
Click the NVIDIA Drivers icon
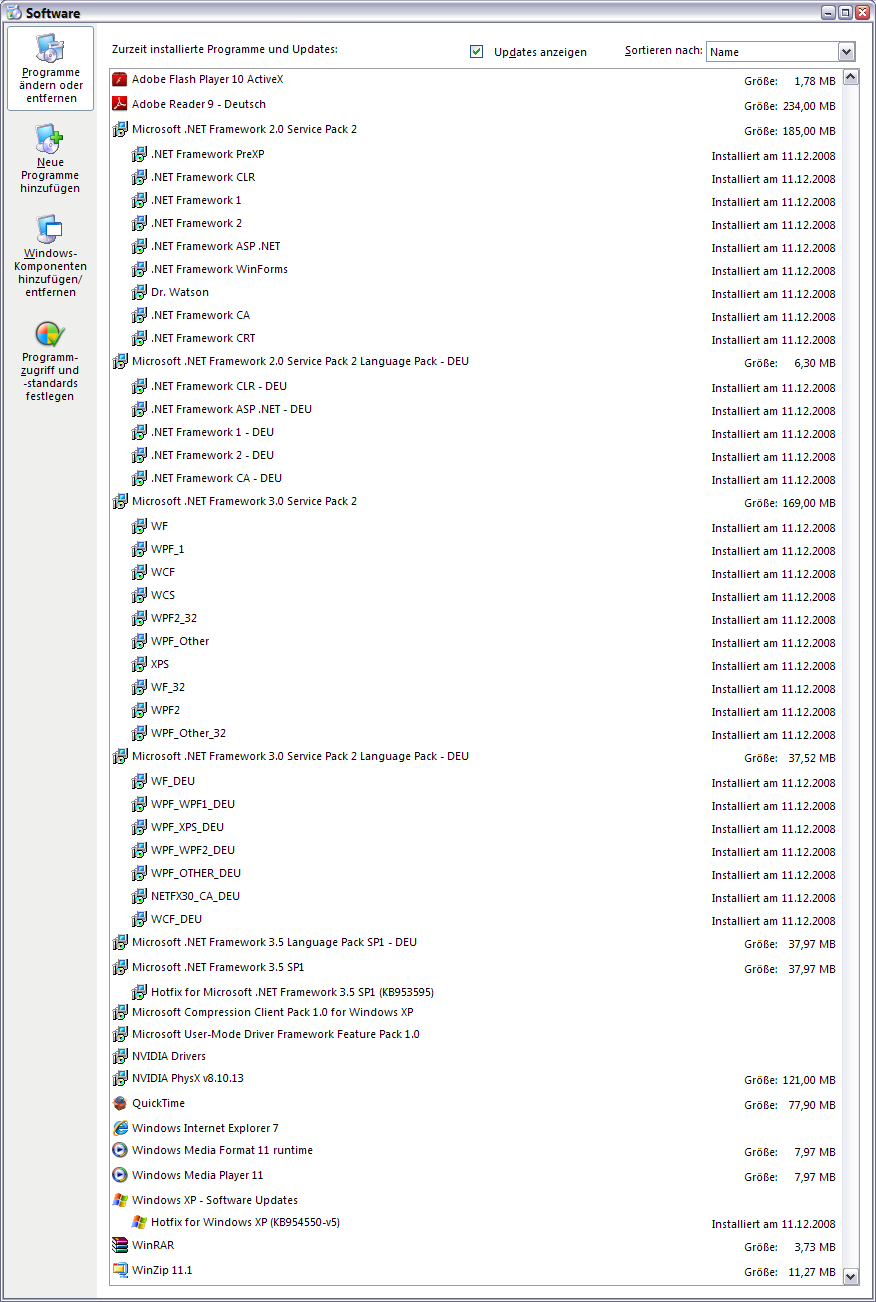click(x=120, y=1056)
